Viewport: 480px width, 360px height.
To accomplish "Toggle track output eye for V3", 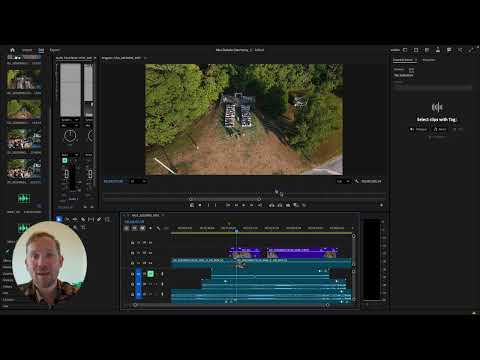I will [x=150, y=243].
